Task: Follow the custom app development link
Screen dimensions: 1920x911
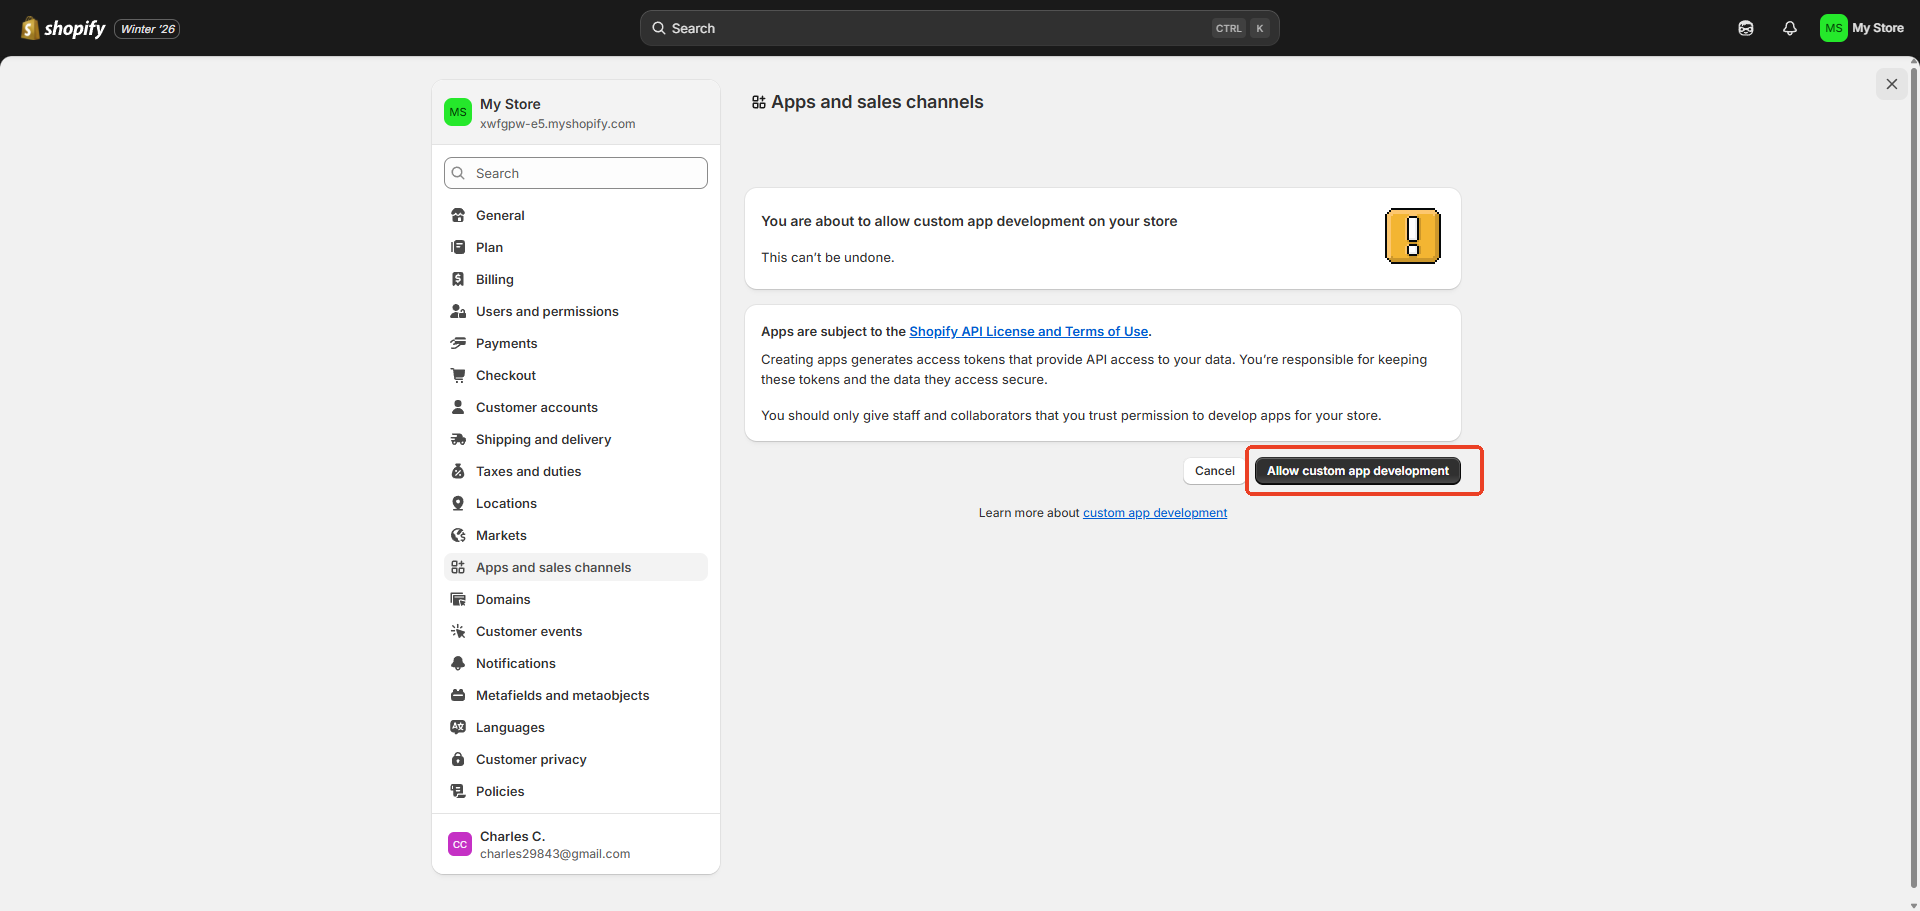Action: pos(1155,513)
